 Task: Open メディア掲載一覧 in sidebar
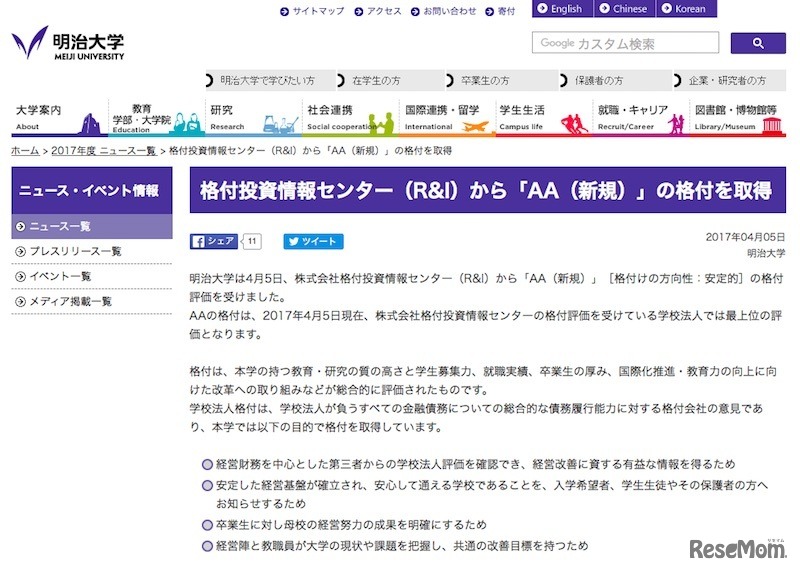click(x=71, y=301)
